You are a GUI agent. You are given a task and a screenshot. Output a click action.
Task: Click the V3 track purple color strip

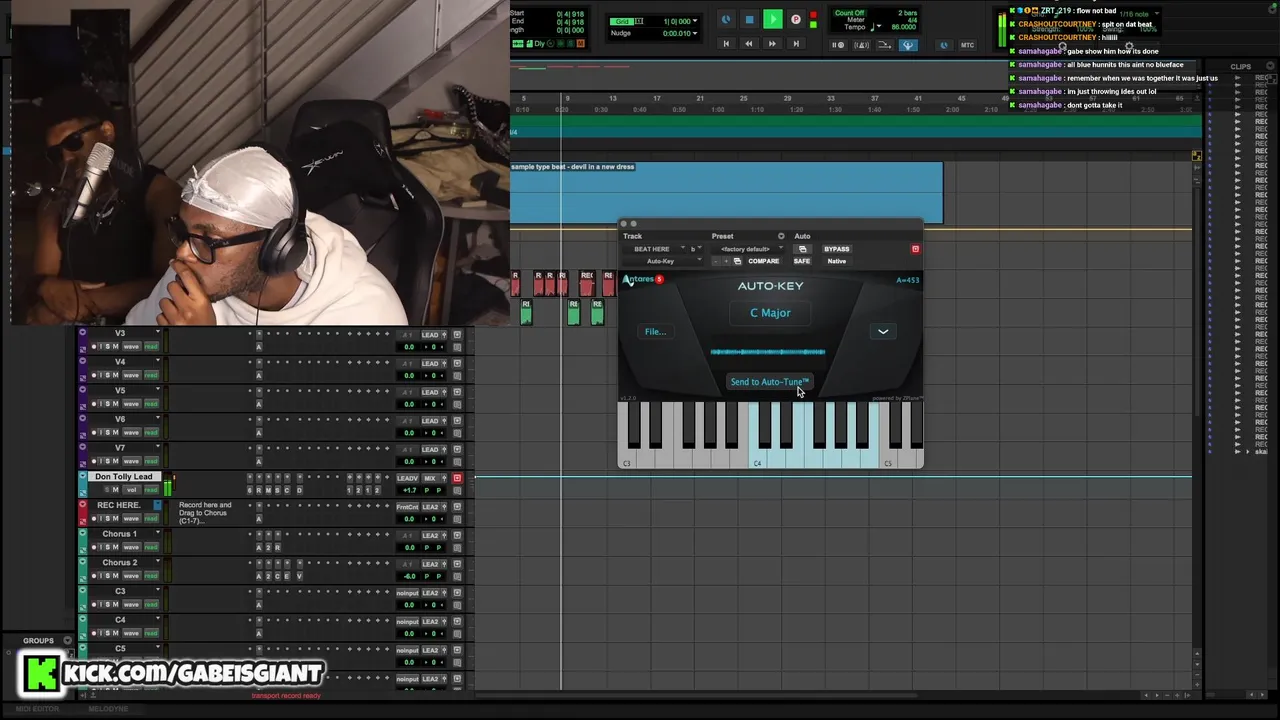tap(83, 340)
